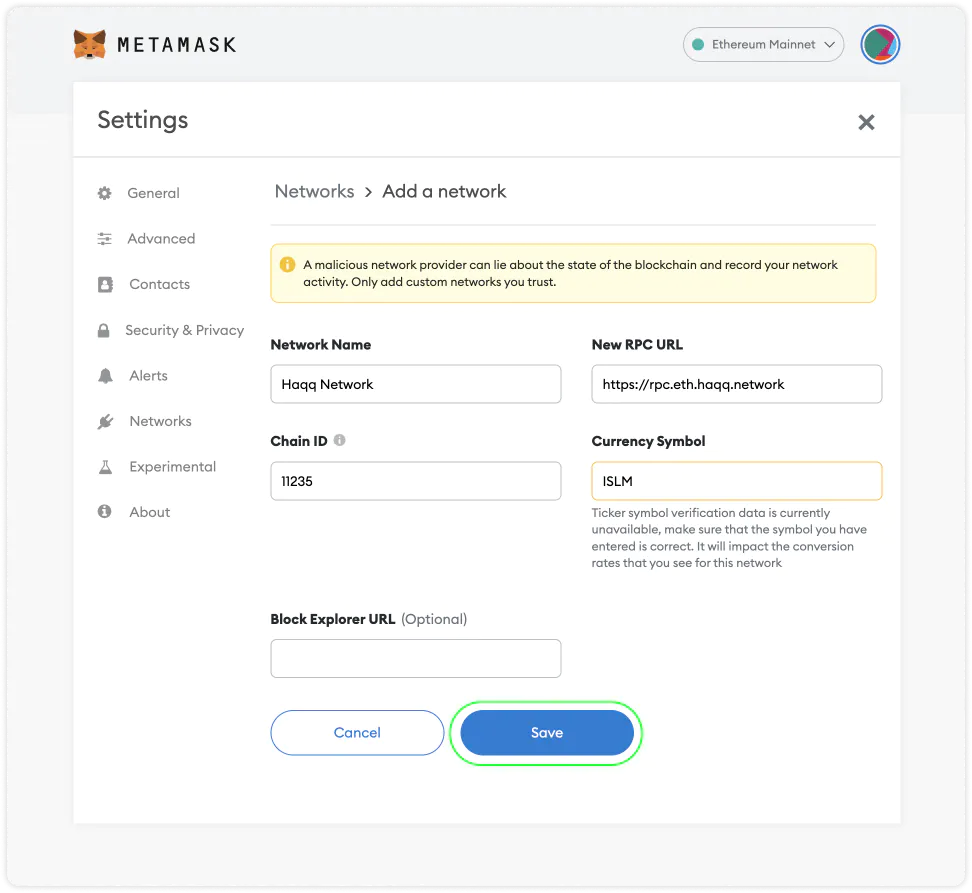The image size is (972, 893).
Task: Click the MetaMask fox logo
Action: point(90,44)
